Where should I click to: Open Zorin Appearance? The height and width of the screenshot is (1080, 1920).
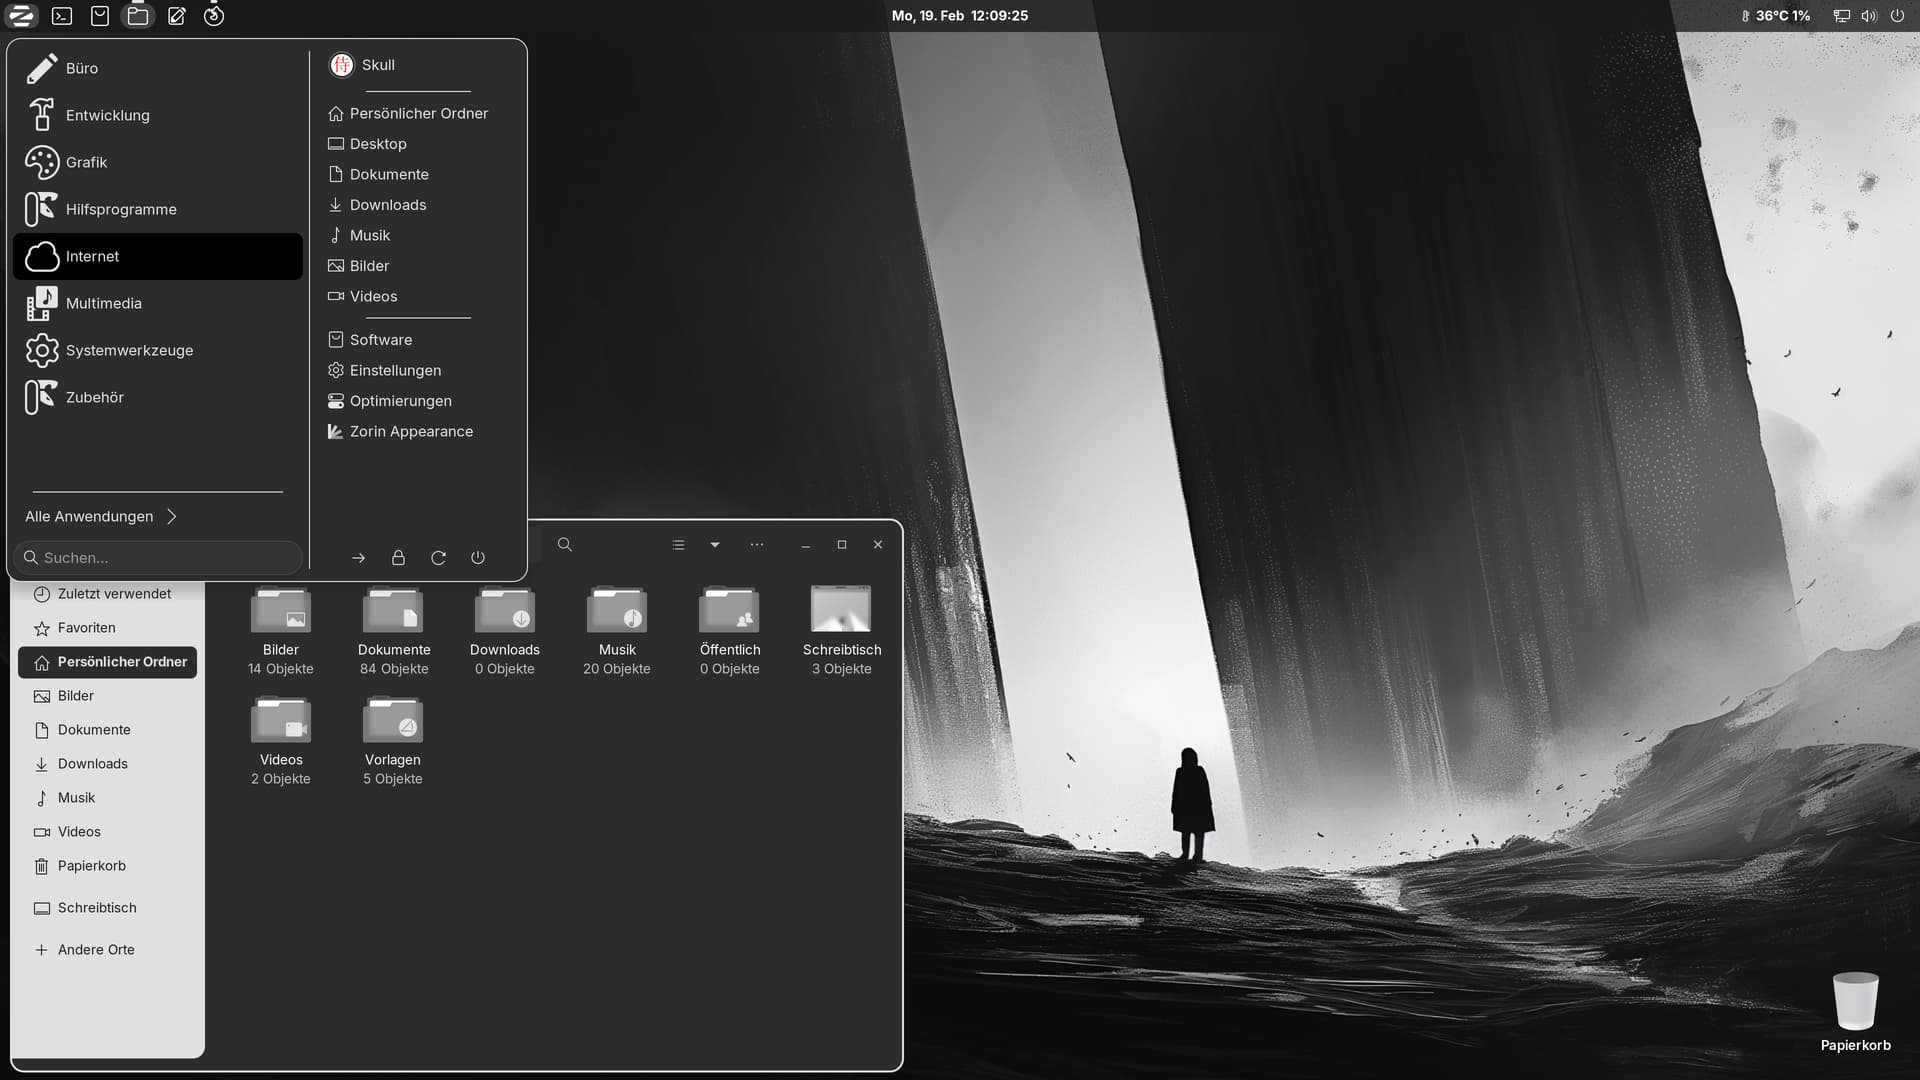point(411,431)
